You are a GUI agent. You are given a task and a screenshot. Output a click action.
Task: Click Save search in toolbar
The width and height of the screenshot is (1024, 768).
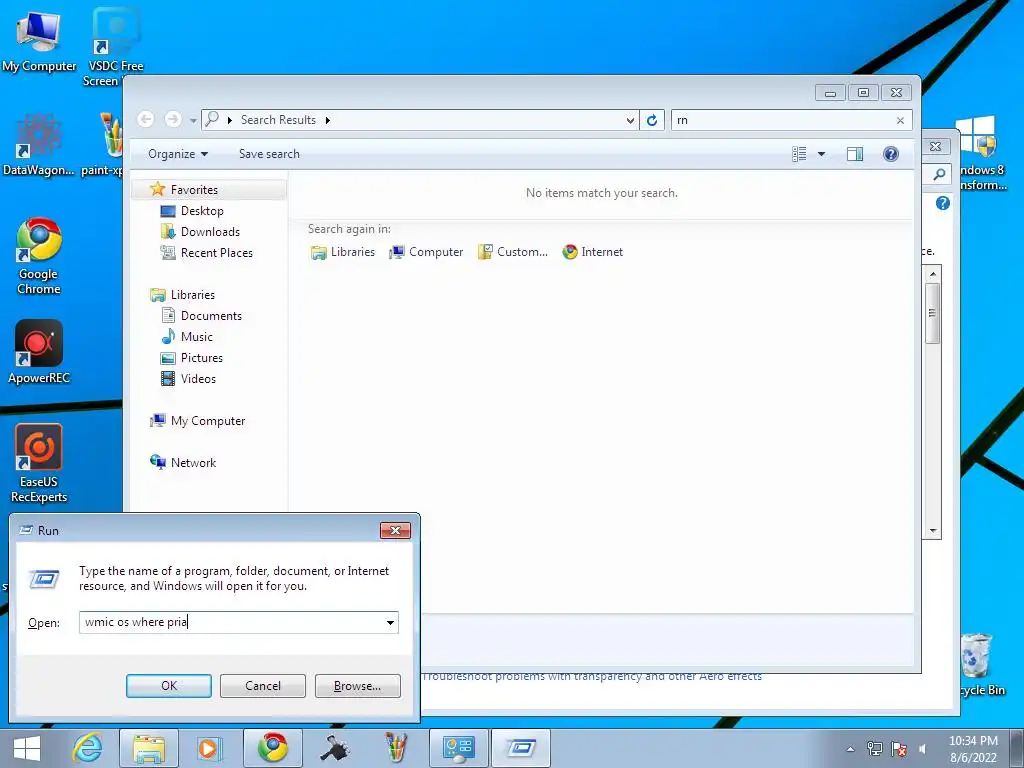click(269, 154)
